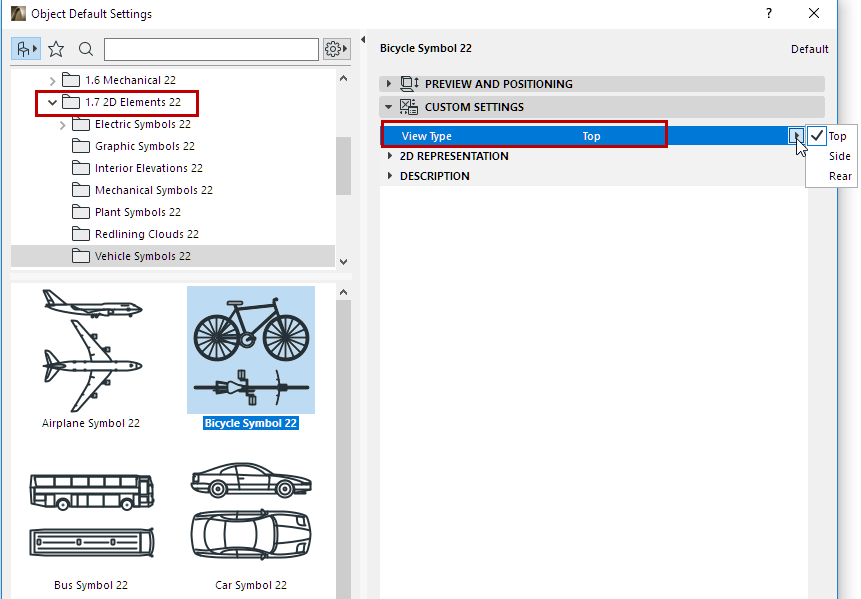The height and width of the screenshot is (599, 861).
Task: Open favorites with the star icon
Action: pos(56,49)
